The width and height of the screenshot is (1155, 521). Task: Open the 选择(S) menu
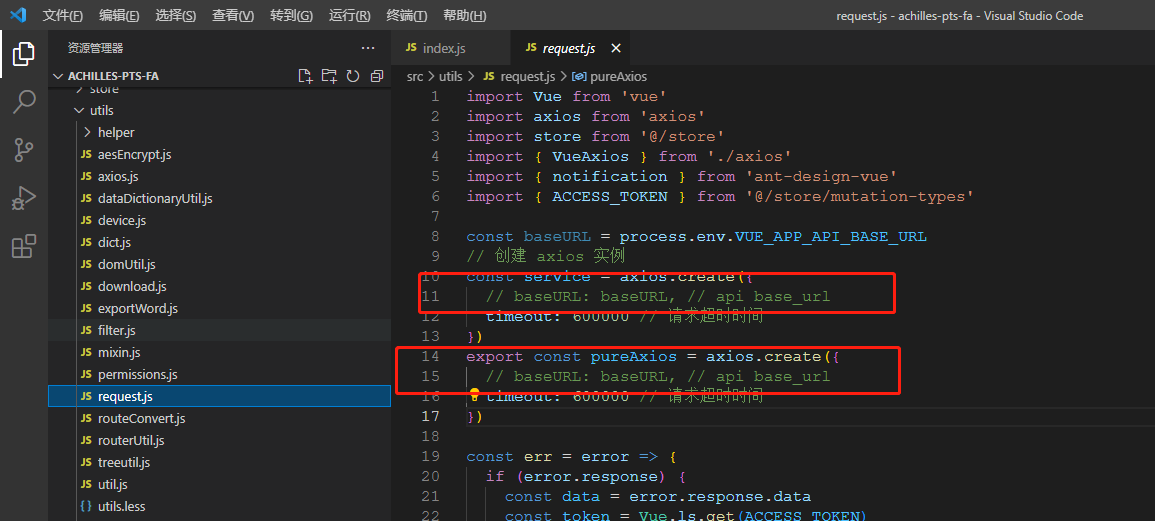click(x=176, y=15)
